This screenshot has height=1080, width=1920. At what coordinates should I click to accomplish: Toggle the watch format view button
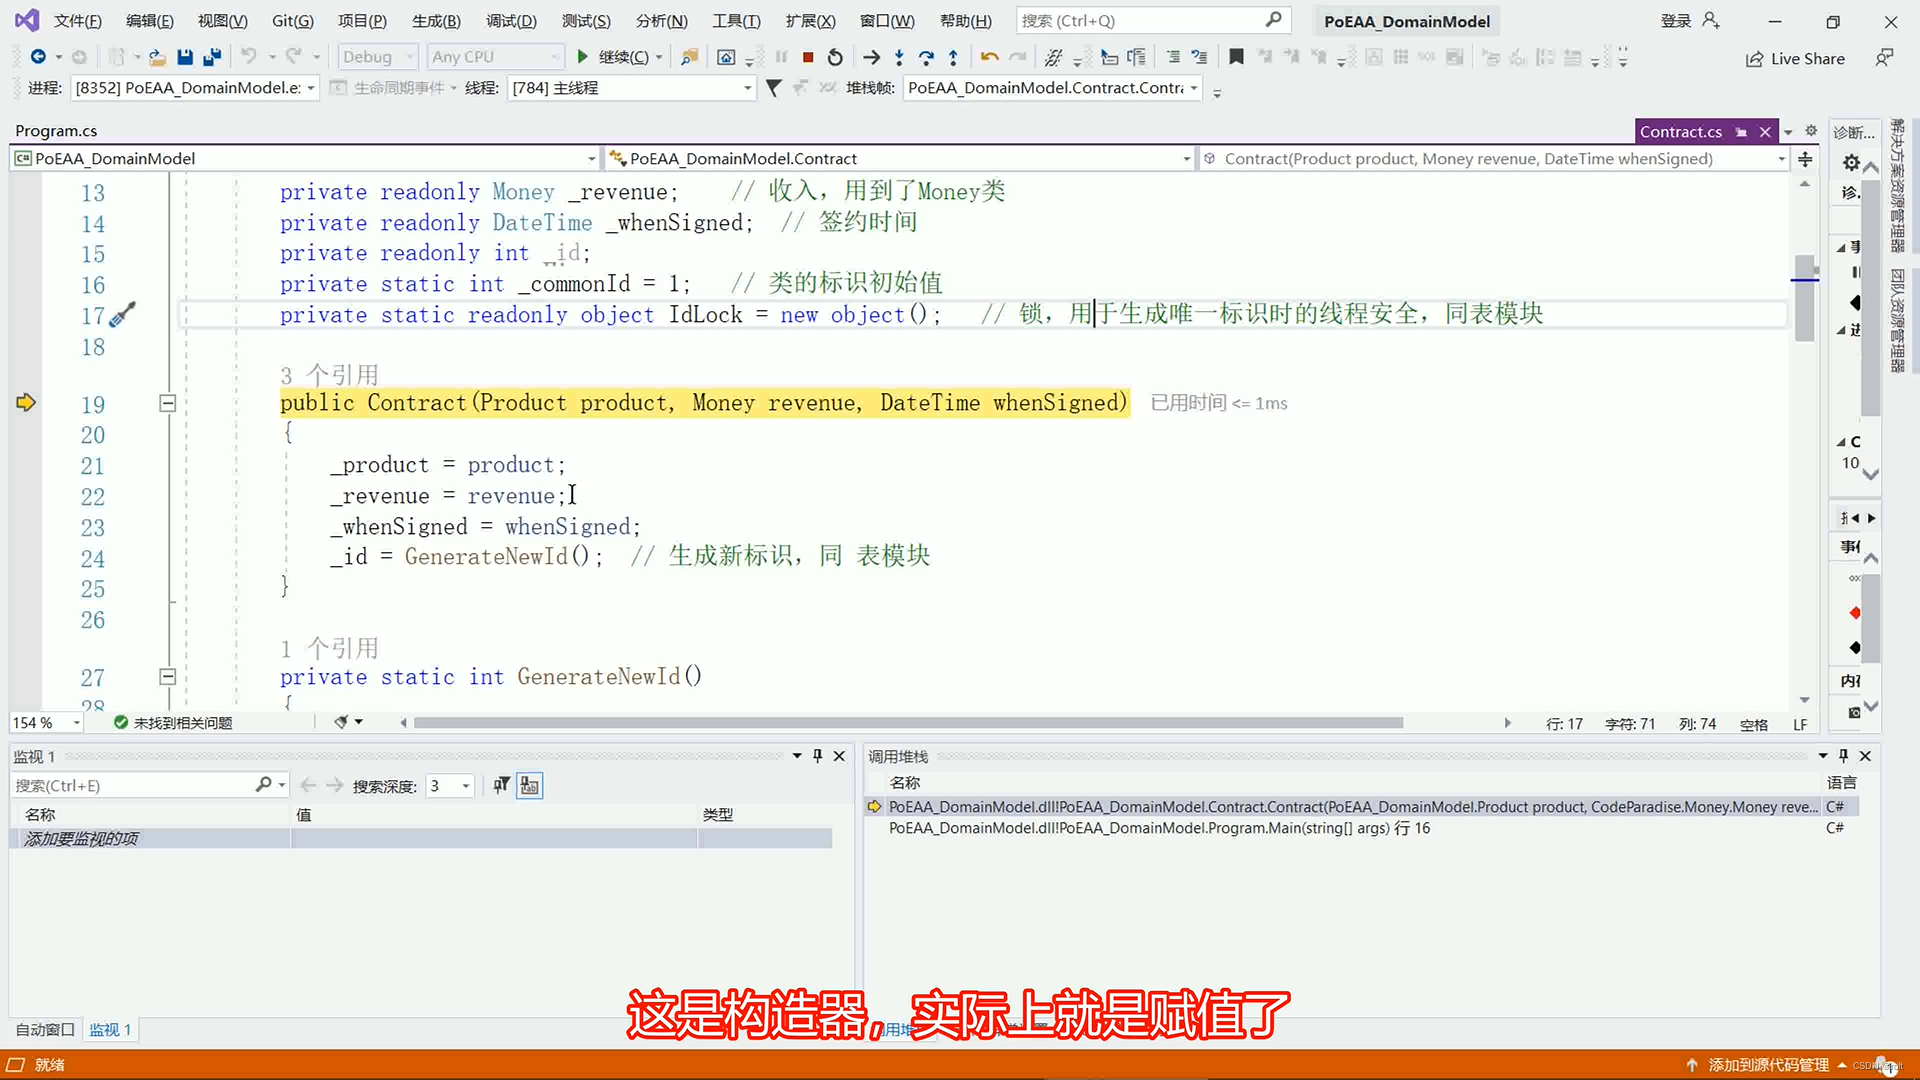[x=502, y=786]
